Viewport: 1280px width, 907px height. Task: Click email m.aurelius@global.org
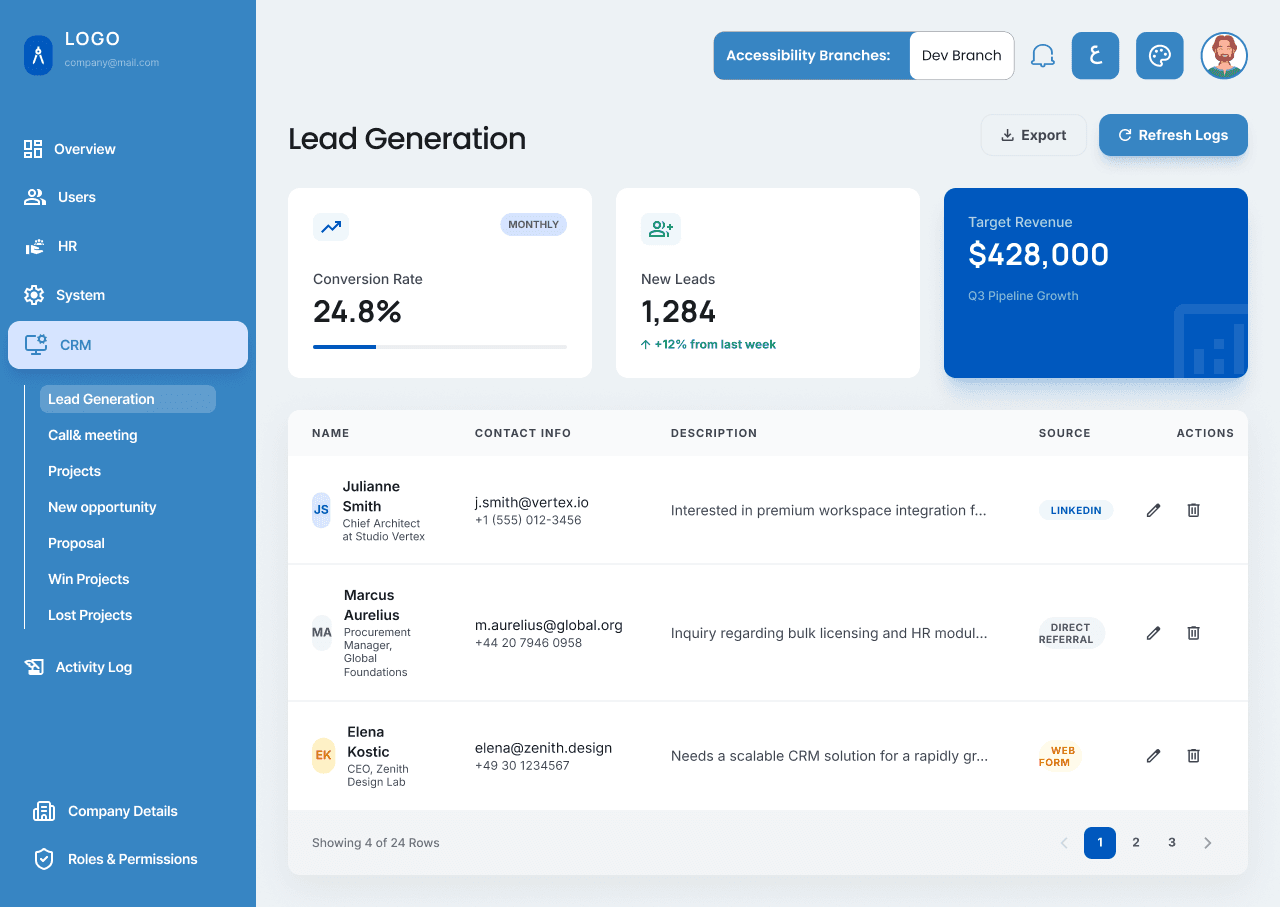(549, 625)
